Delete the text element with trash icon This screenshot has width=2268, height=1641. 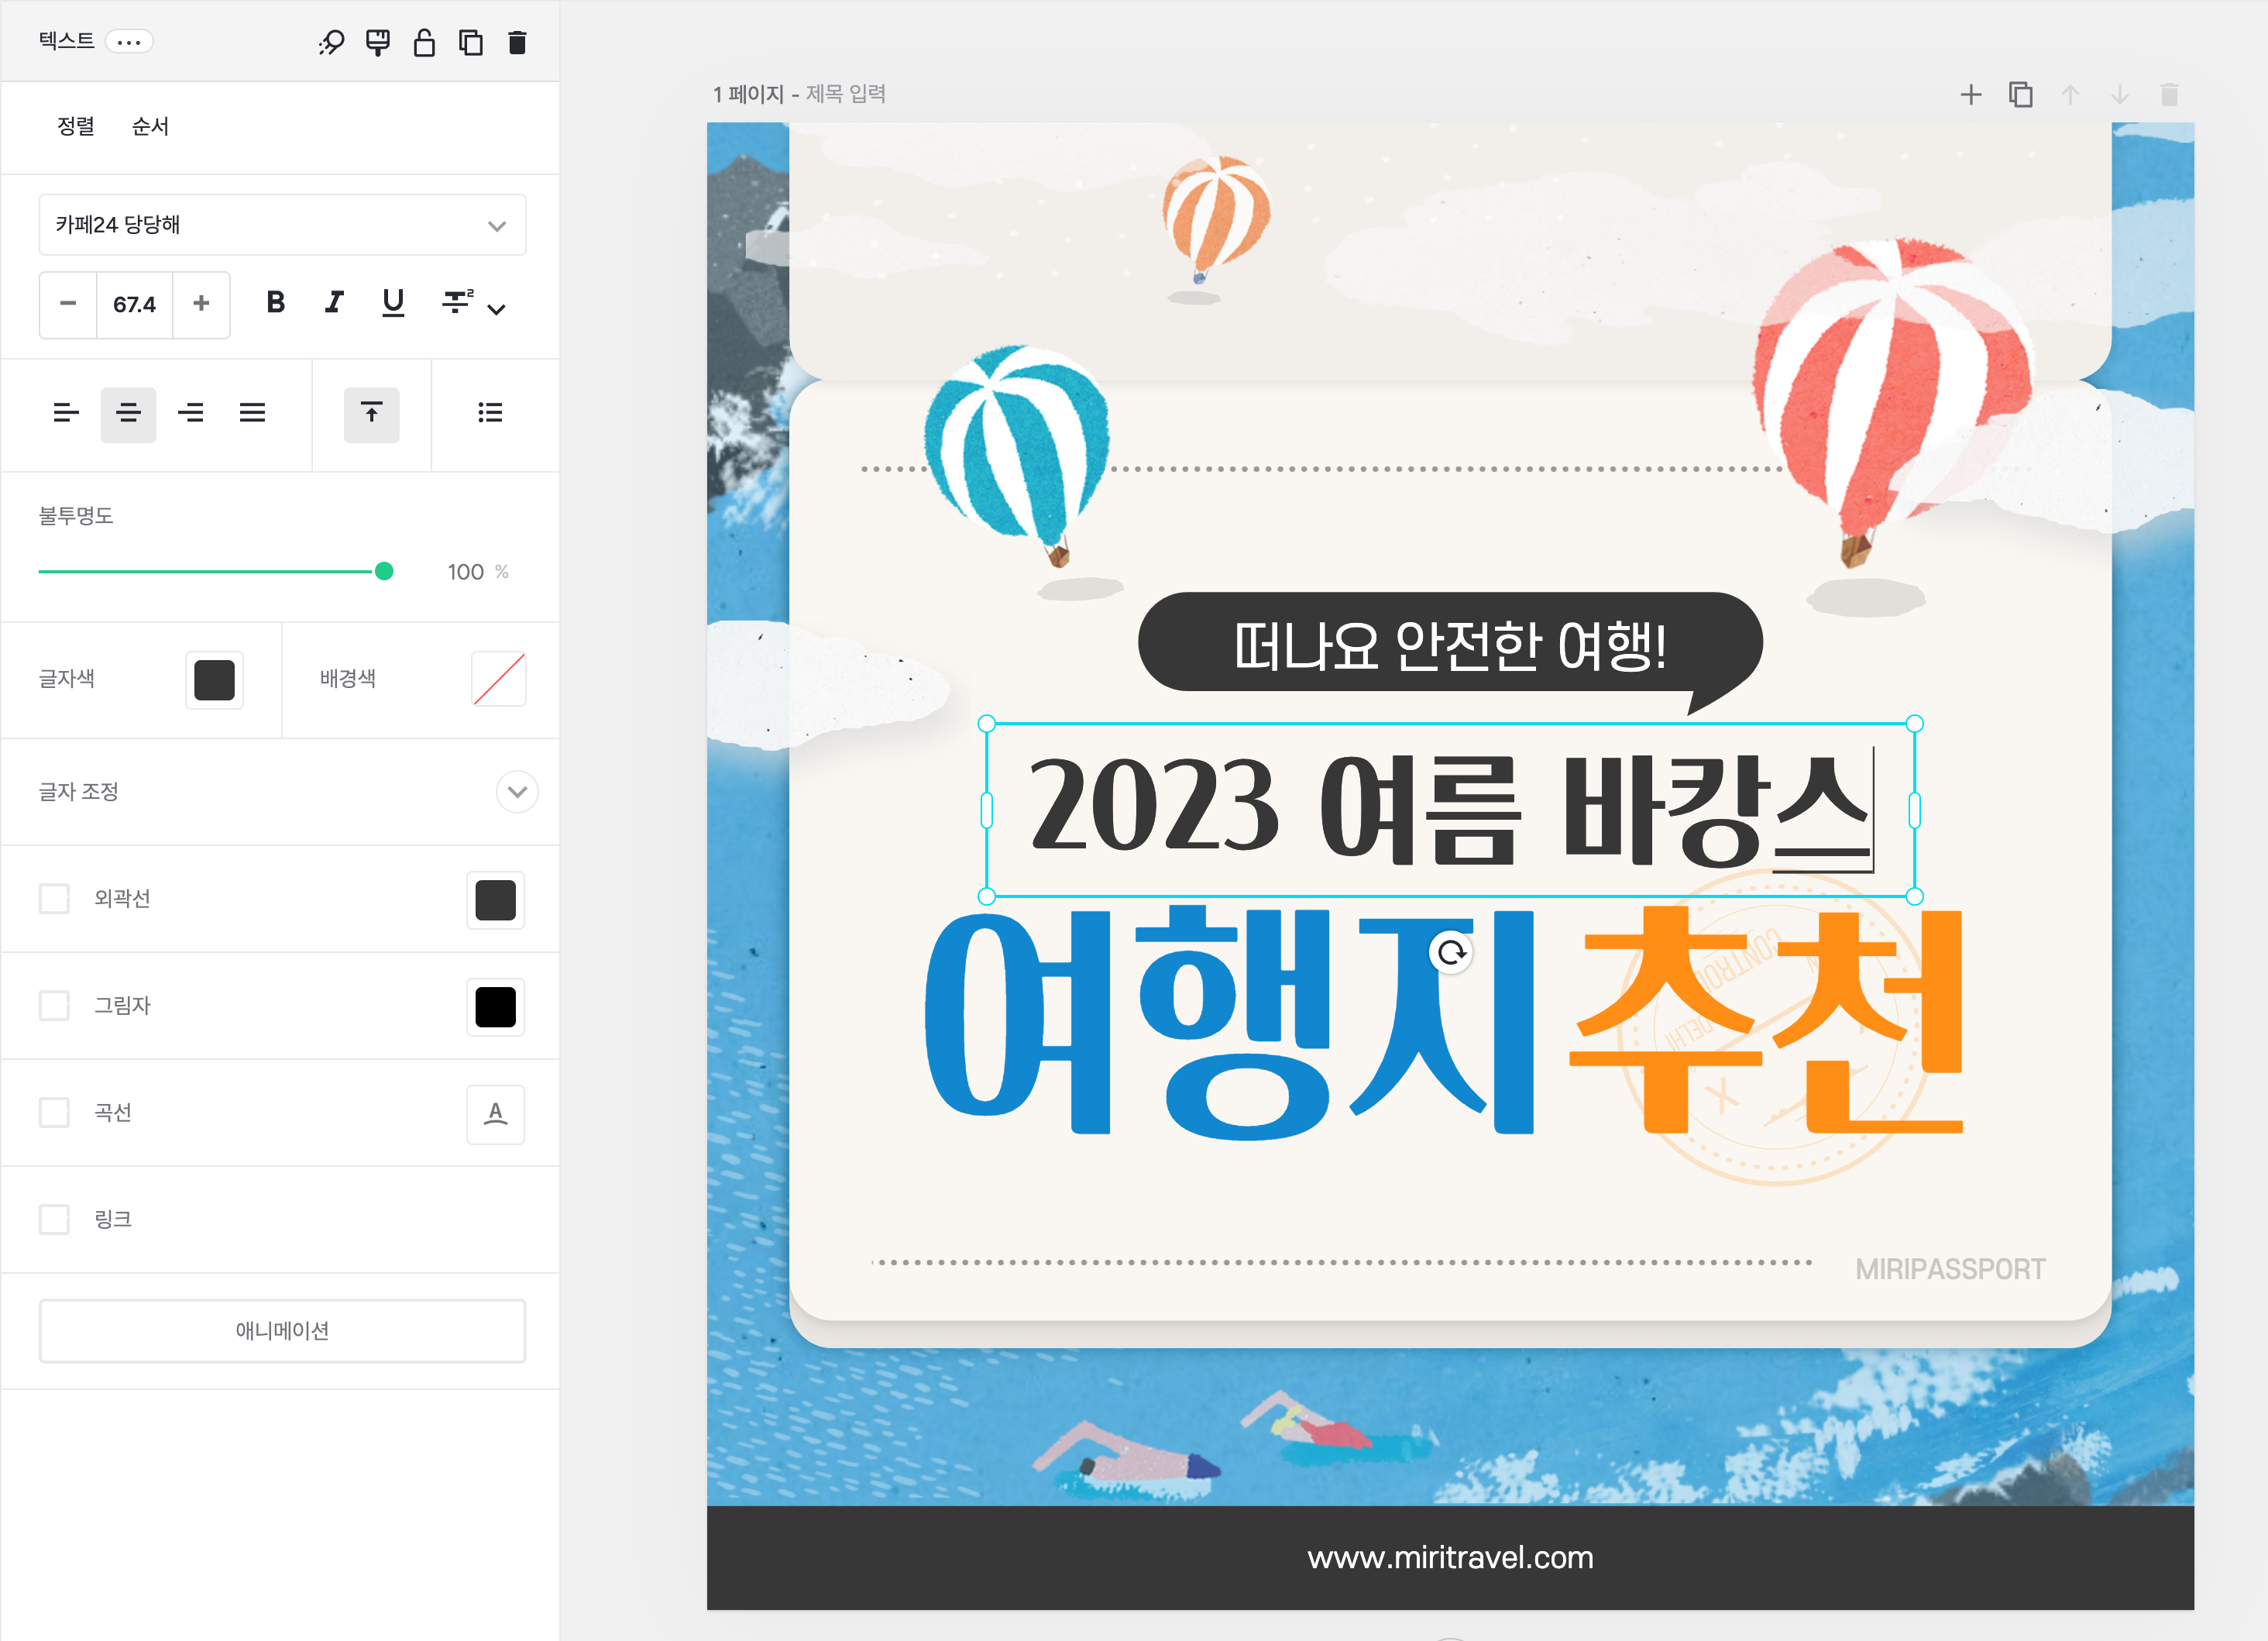[517, 42]
